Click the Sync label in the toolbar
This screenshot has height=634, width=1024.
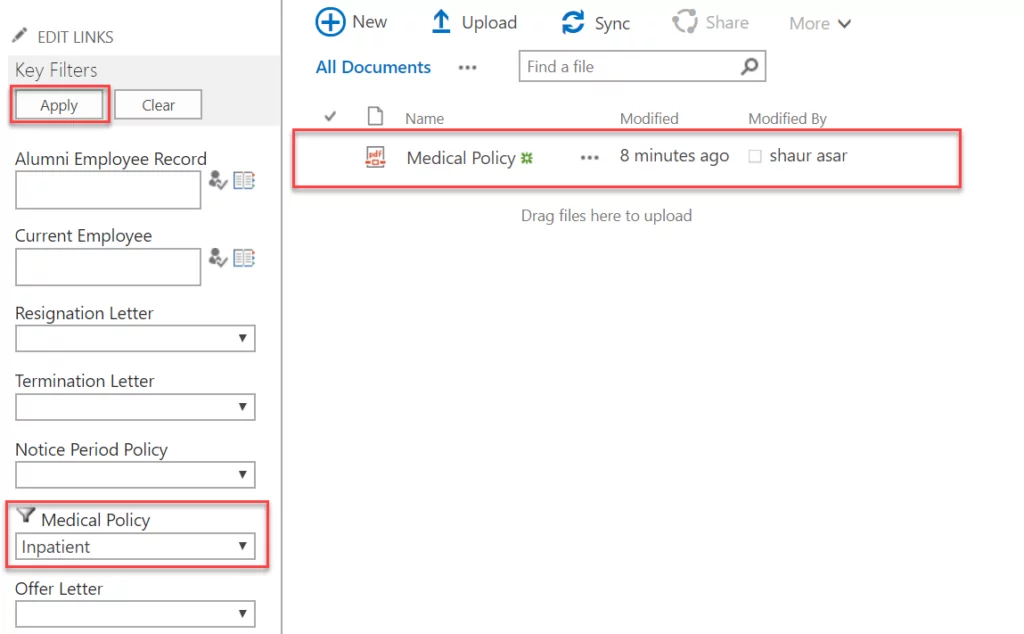(x=612, y=24)
